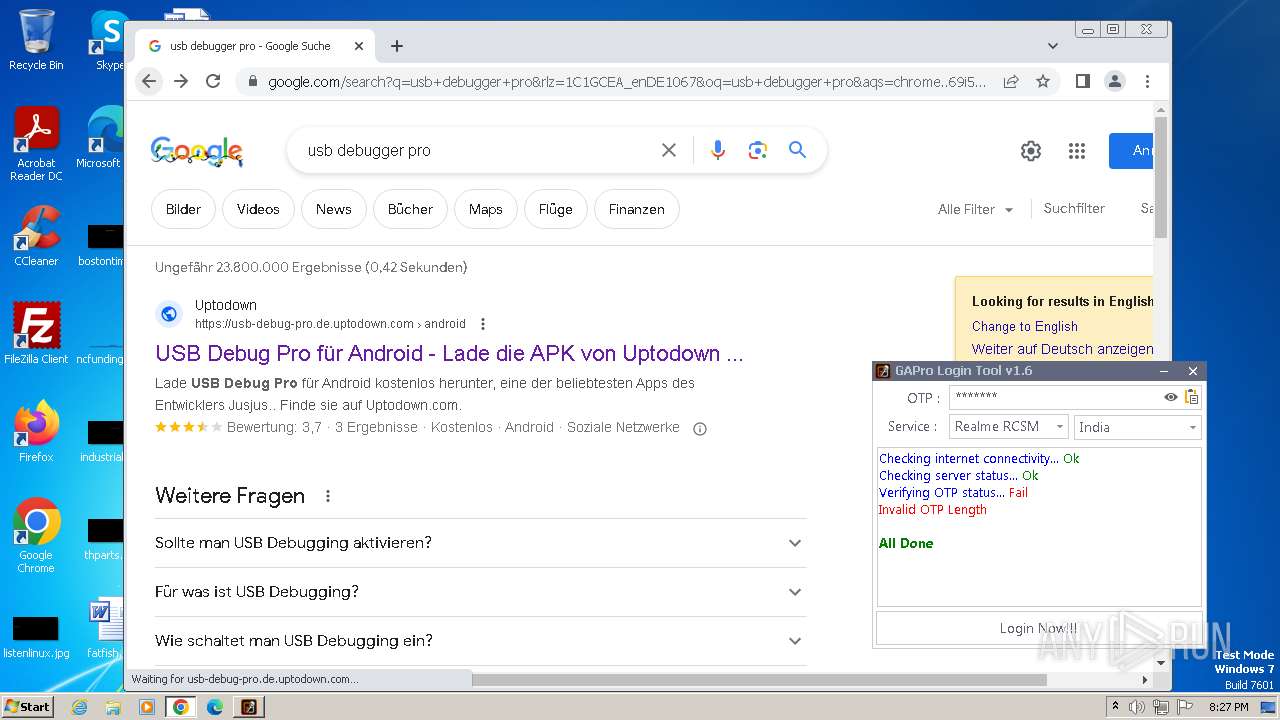This screenshot has height=720, width=1280.
Task: Expand Sollte man USB Debugging aktivieren?
Action: coord(480,543)
